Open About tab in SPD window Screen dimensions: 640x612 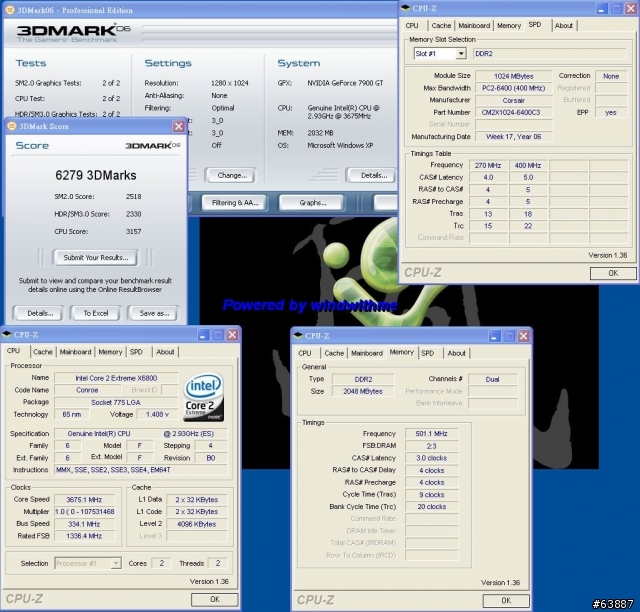point(564,26)
